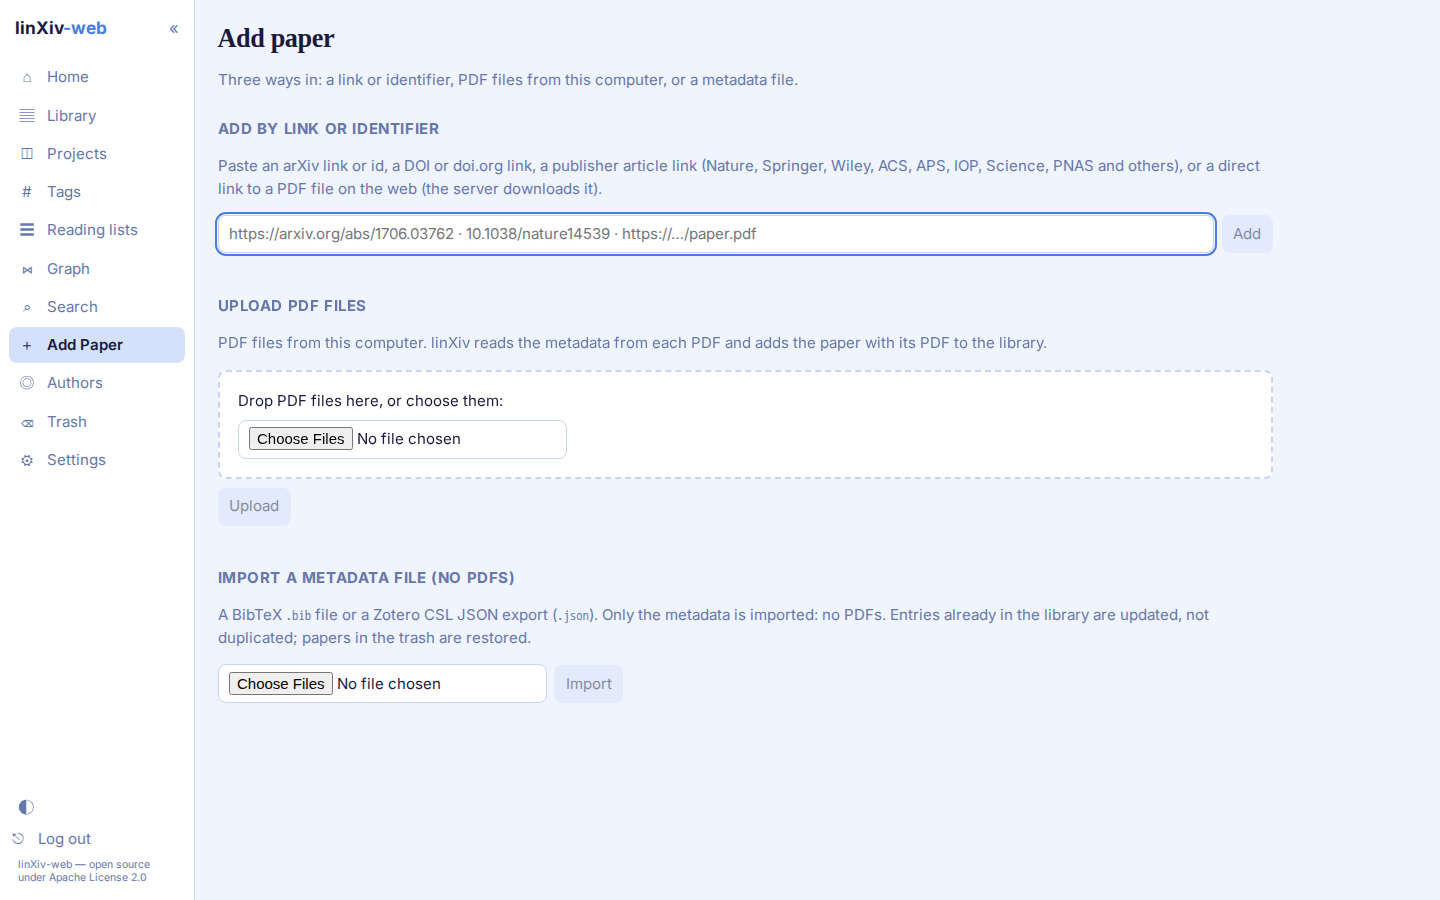1440x900 pixels.
Task: Click the Graph icon in sidebar
Action: (27, 269)
